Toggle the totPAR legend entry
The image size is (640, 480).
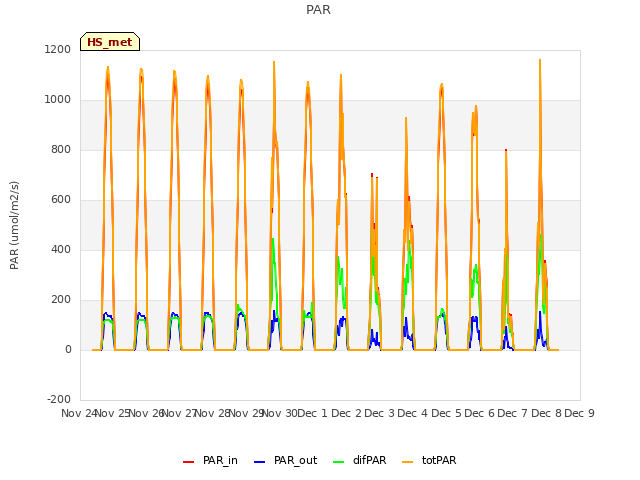point(429,460)
